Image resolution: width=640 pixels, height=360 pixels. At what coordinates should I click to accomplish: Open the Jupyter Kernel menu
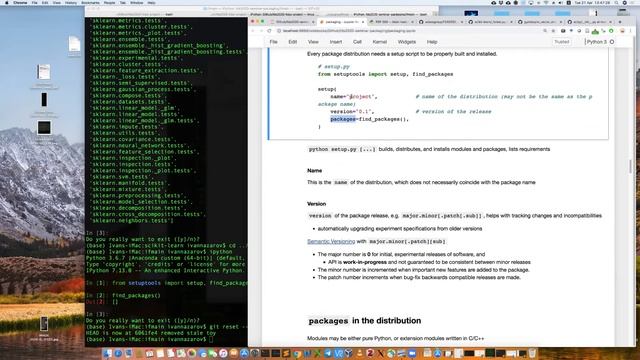point(380,42)
